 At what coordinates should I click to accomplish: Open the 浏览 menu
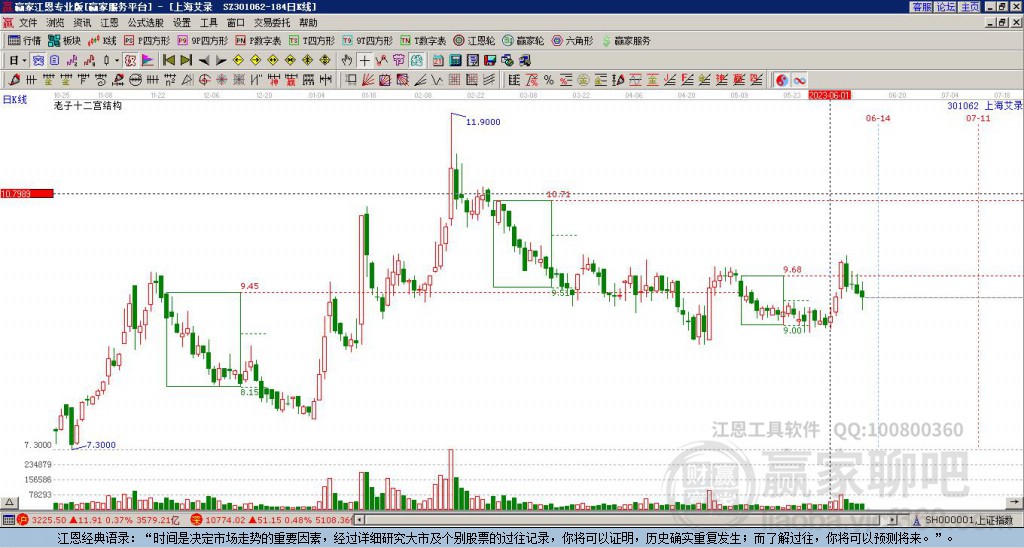55,23
